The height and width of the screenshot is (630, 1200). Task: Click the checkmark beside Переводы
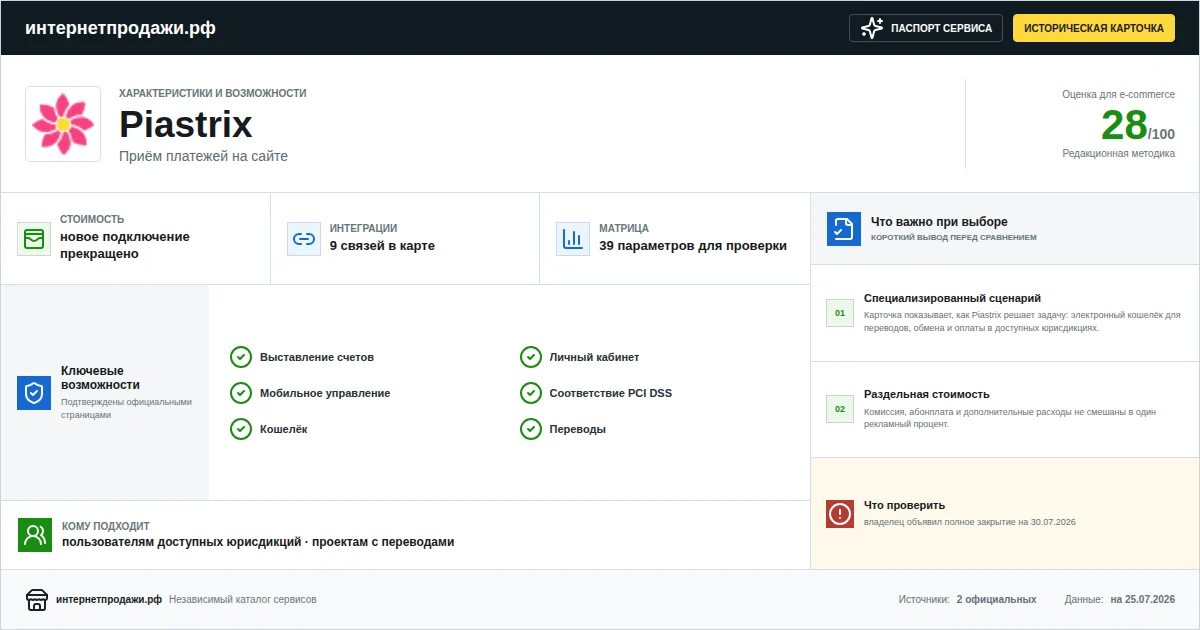(531, 429)
